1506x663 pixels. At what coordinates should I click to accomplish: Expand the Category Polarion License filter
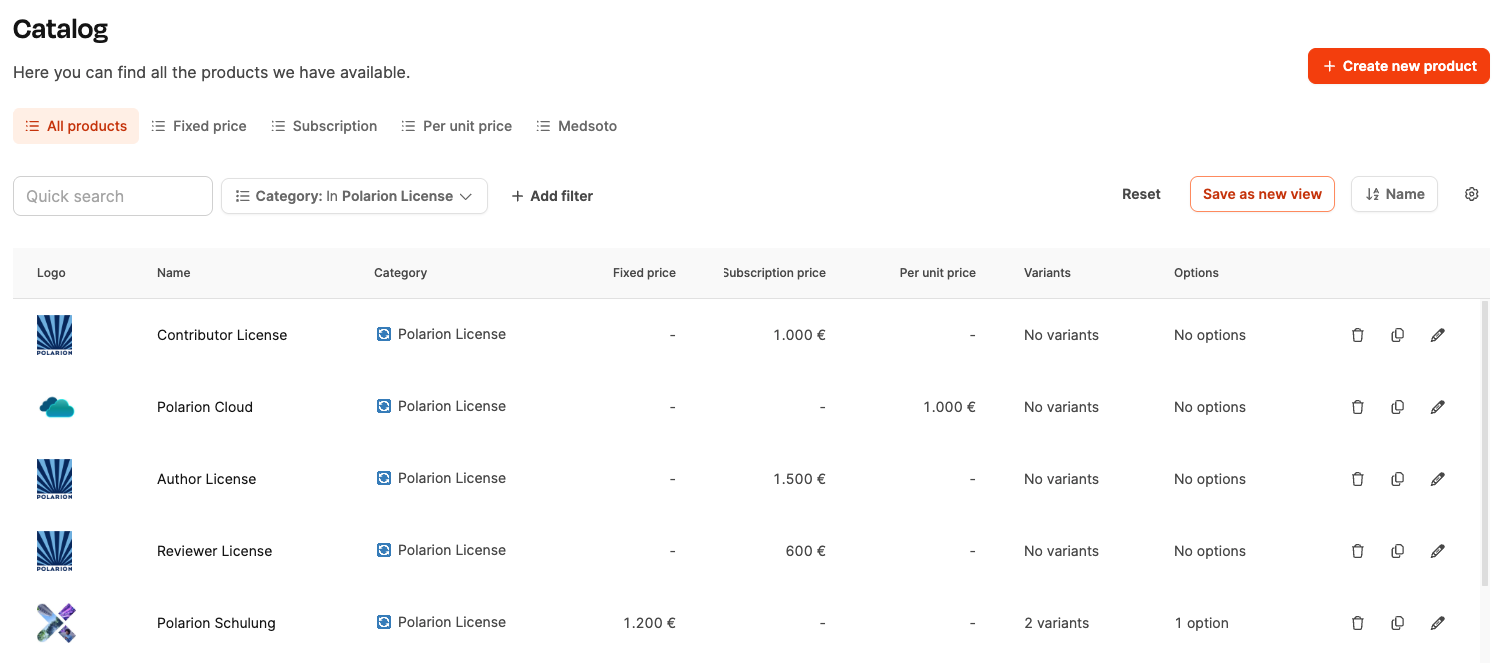pos(354,196)
